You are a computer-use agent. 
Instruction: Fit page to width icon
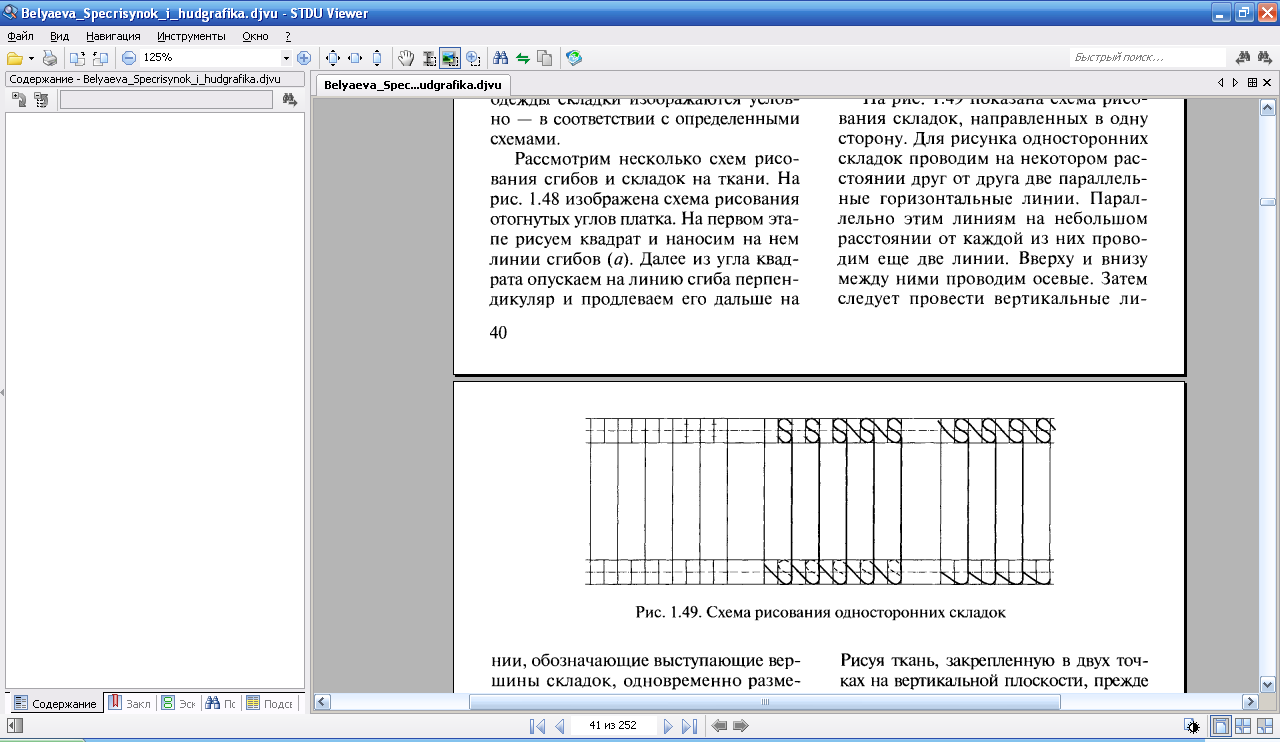point(355,58)
